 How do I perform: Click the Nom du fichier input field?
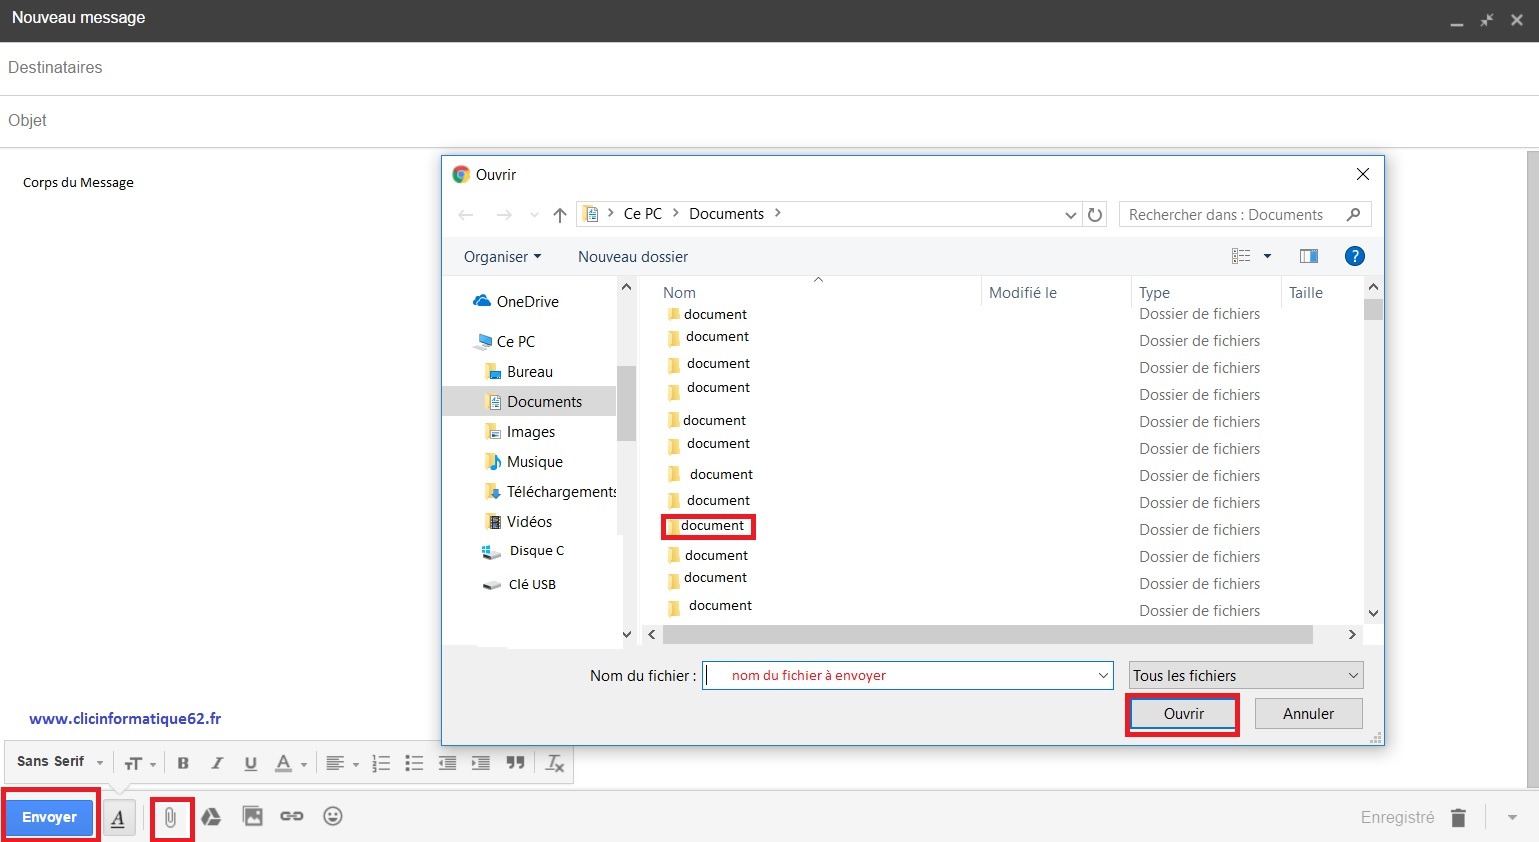908,676
